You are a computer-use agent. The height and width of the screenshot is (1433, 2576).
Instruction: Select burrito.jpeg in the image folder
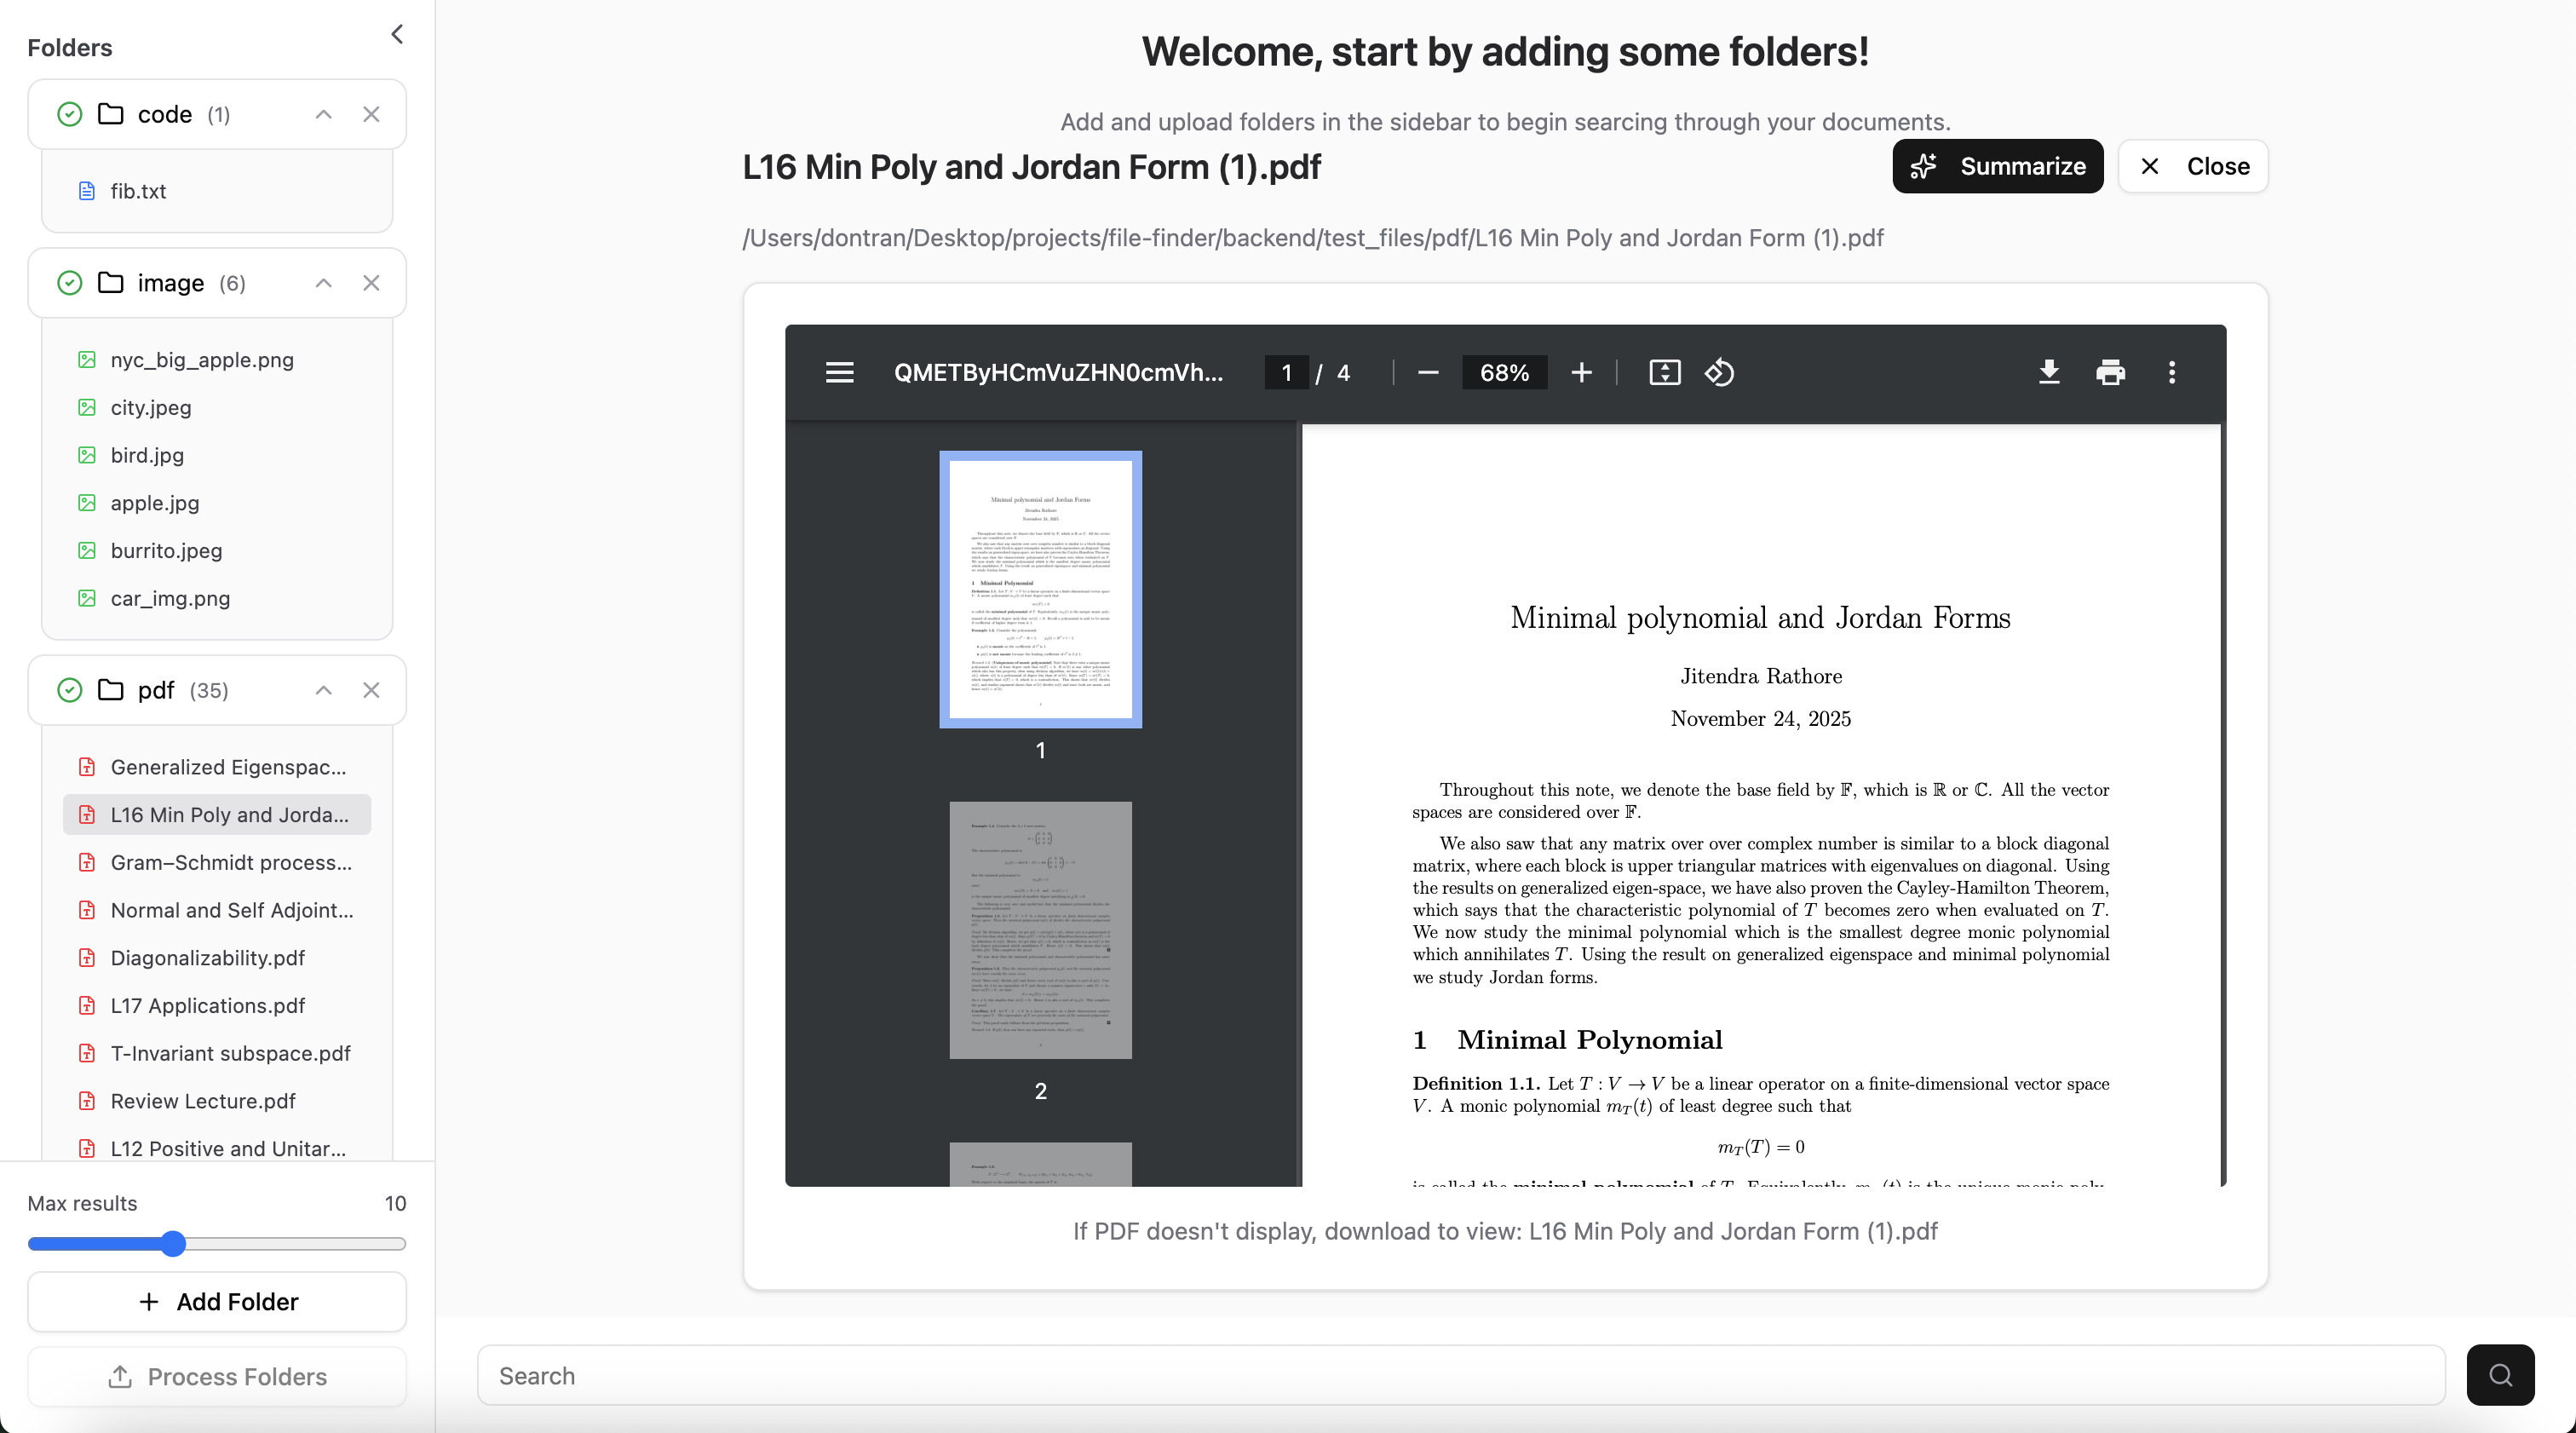(166, 551)
